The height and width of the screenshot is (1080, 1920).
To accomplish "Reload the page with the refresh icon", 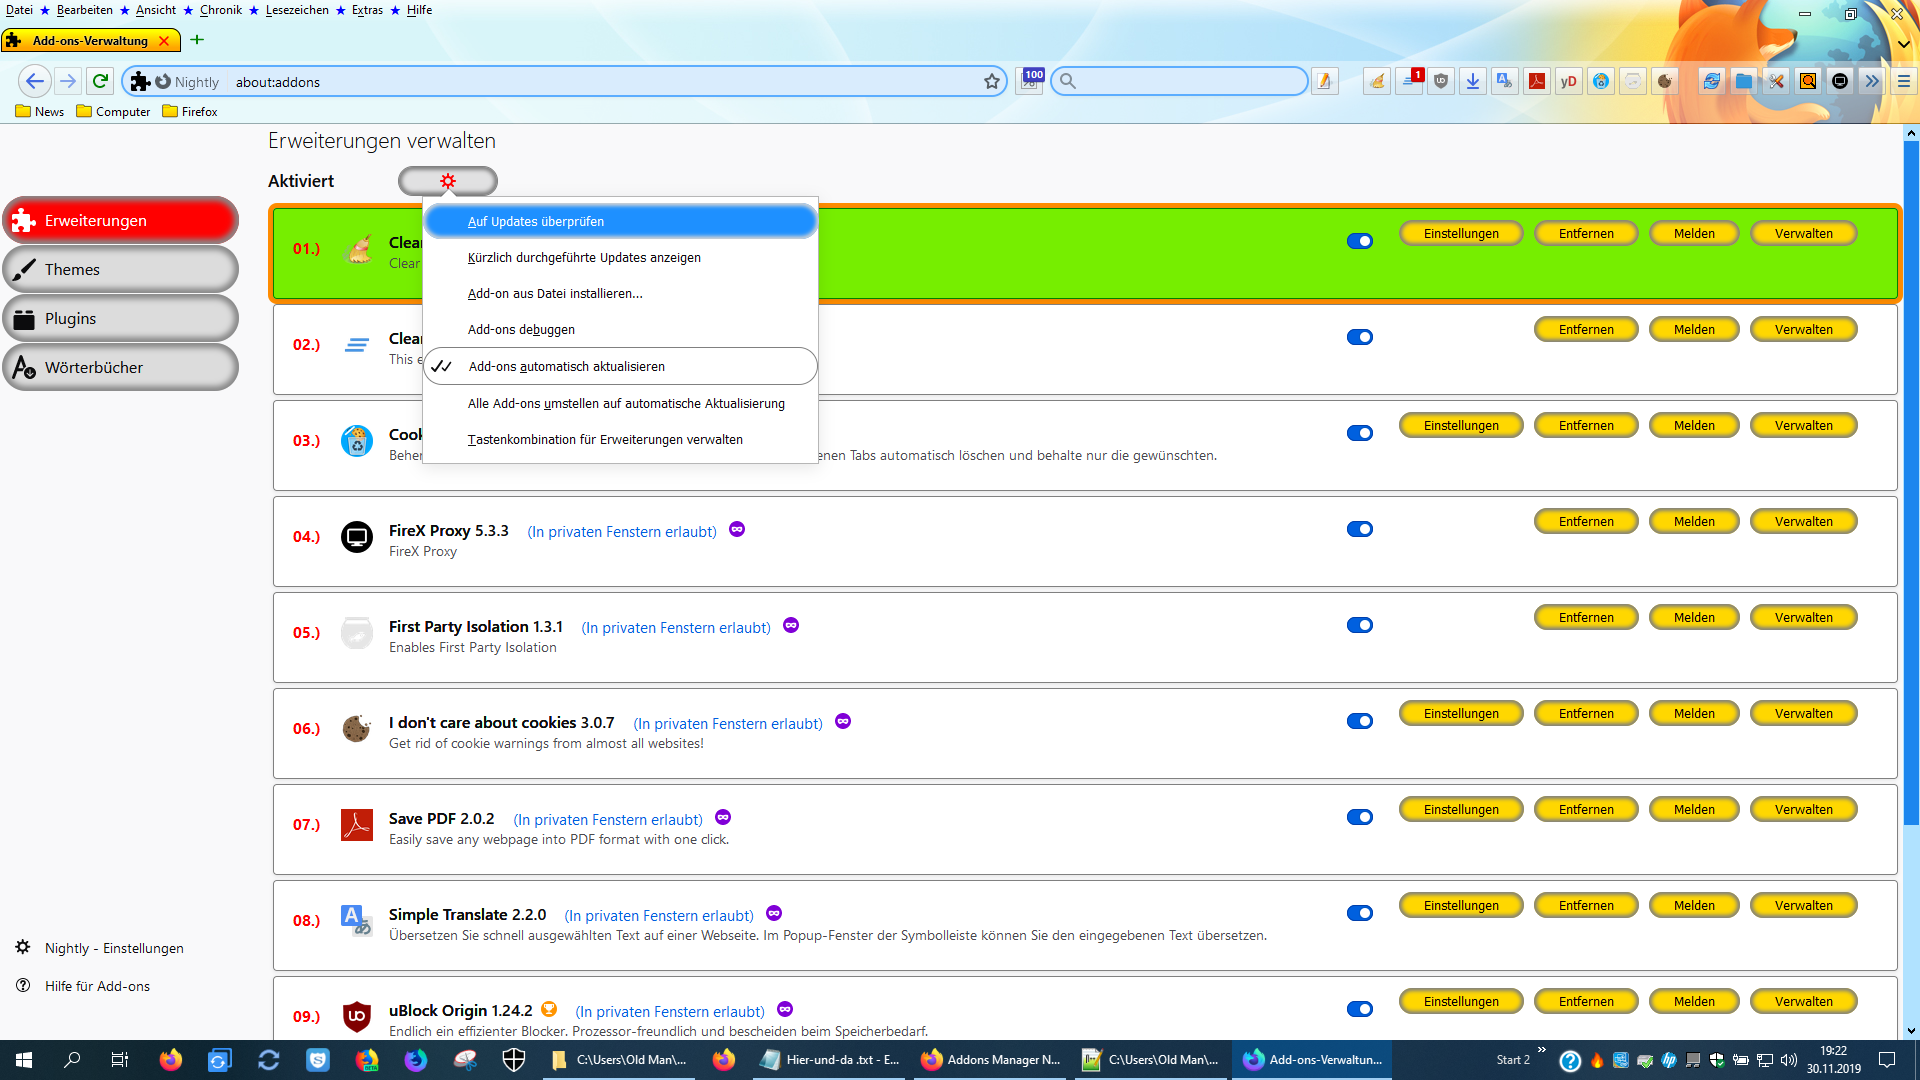I will point(100,81).
